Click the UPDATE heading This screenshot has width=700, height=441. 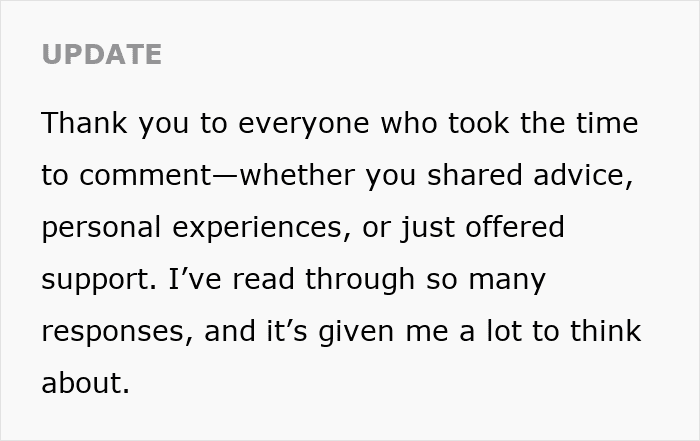101,54
